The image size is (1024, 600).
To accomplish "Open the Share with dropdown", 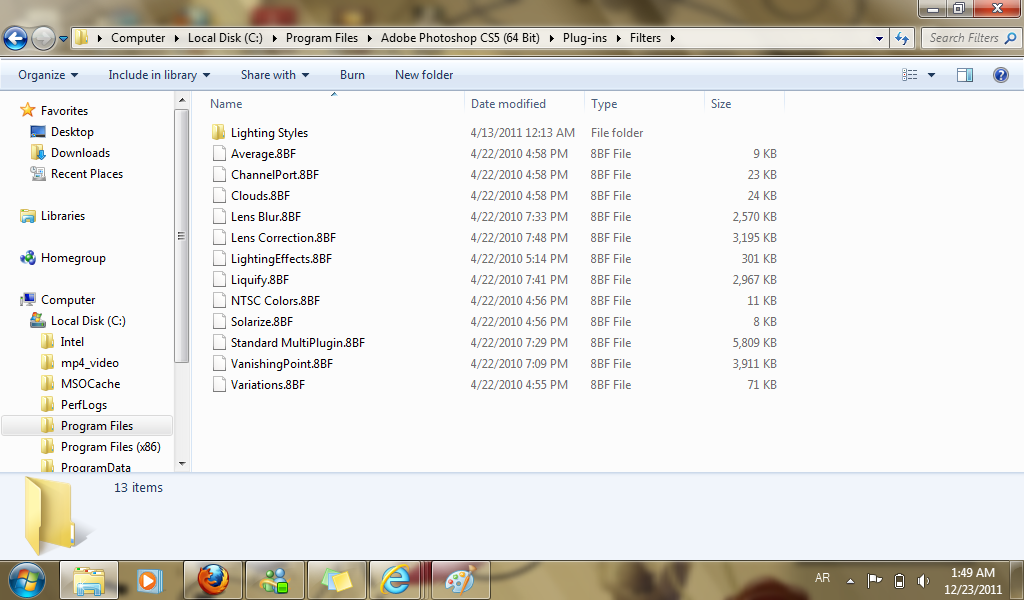I will (275, 75).
